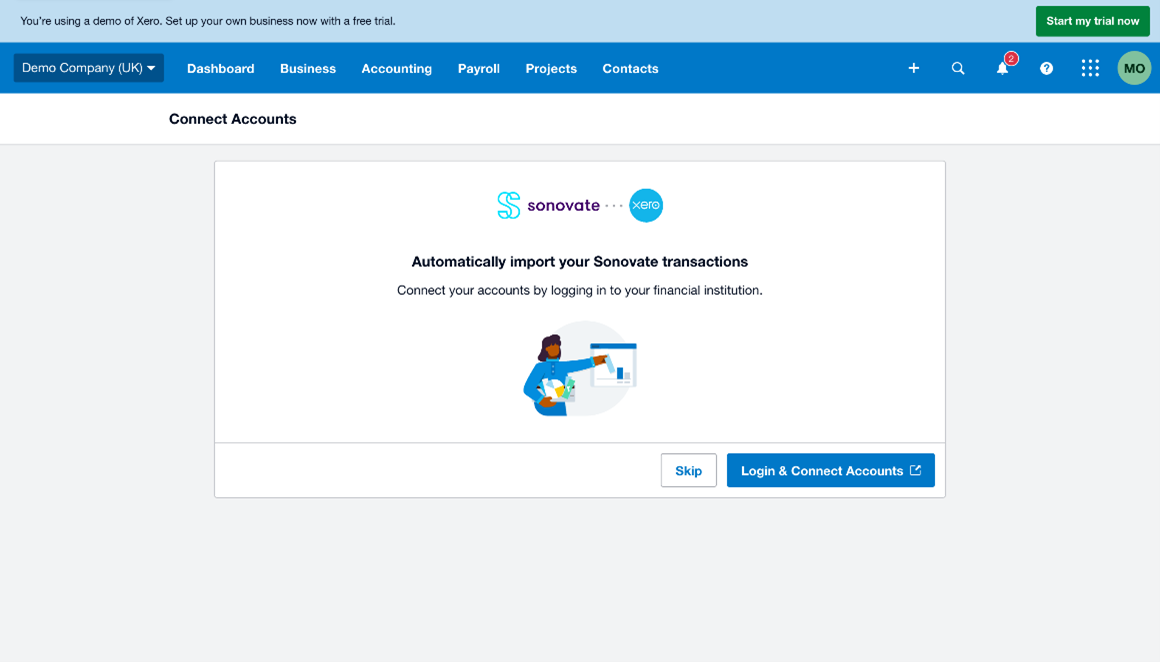View the red notification badge count
This screenshot has height=662, width=1160.
[1011, 59]
